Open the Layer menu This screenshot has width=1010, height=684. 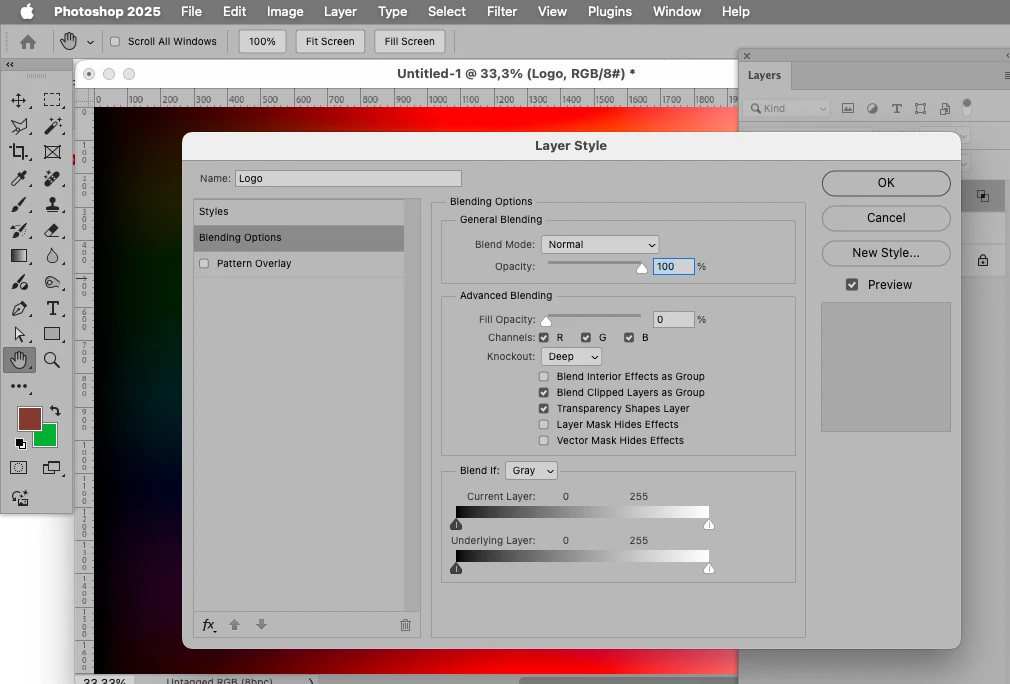click(x=340, y=12)
